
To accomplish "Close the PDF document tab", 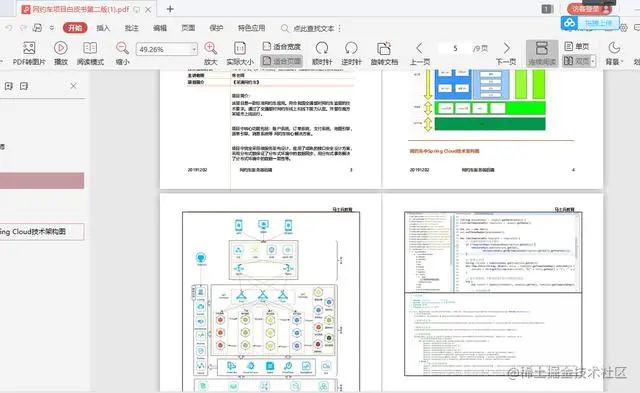I will 148,9.
